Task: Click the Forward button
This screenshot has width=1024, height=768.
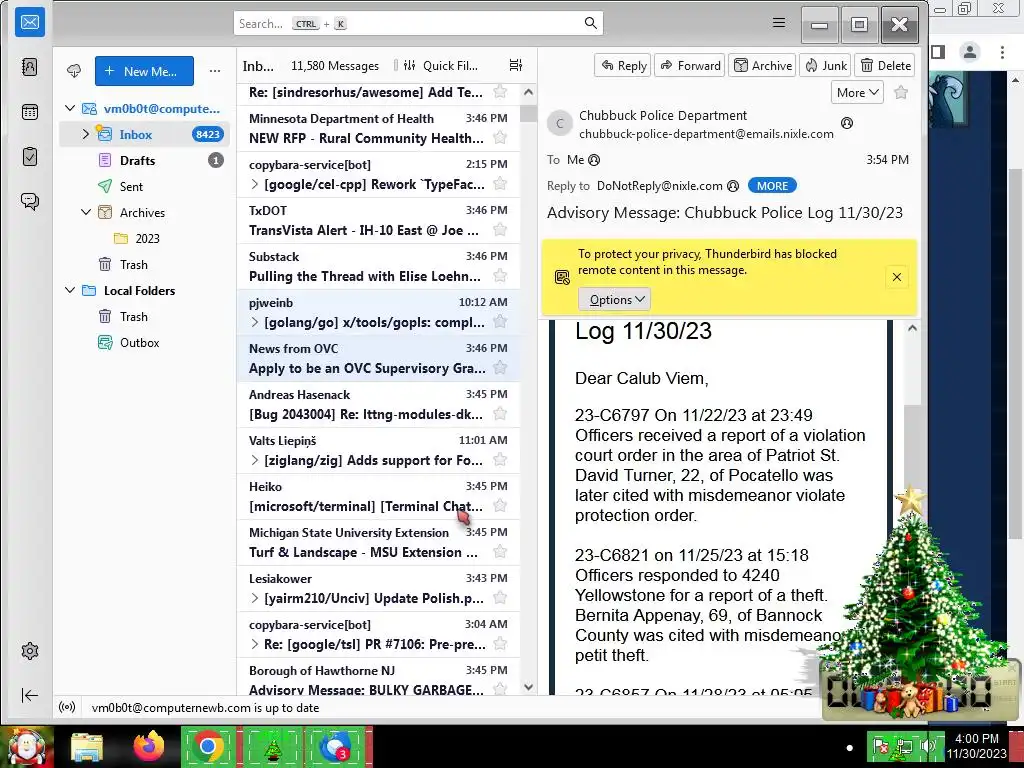Action: pyautogui.click(x=690, y=65)
